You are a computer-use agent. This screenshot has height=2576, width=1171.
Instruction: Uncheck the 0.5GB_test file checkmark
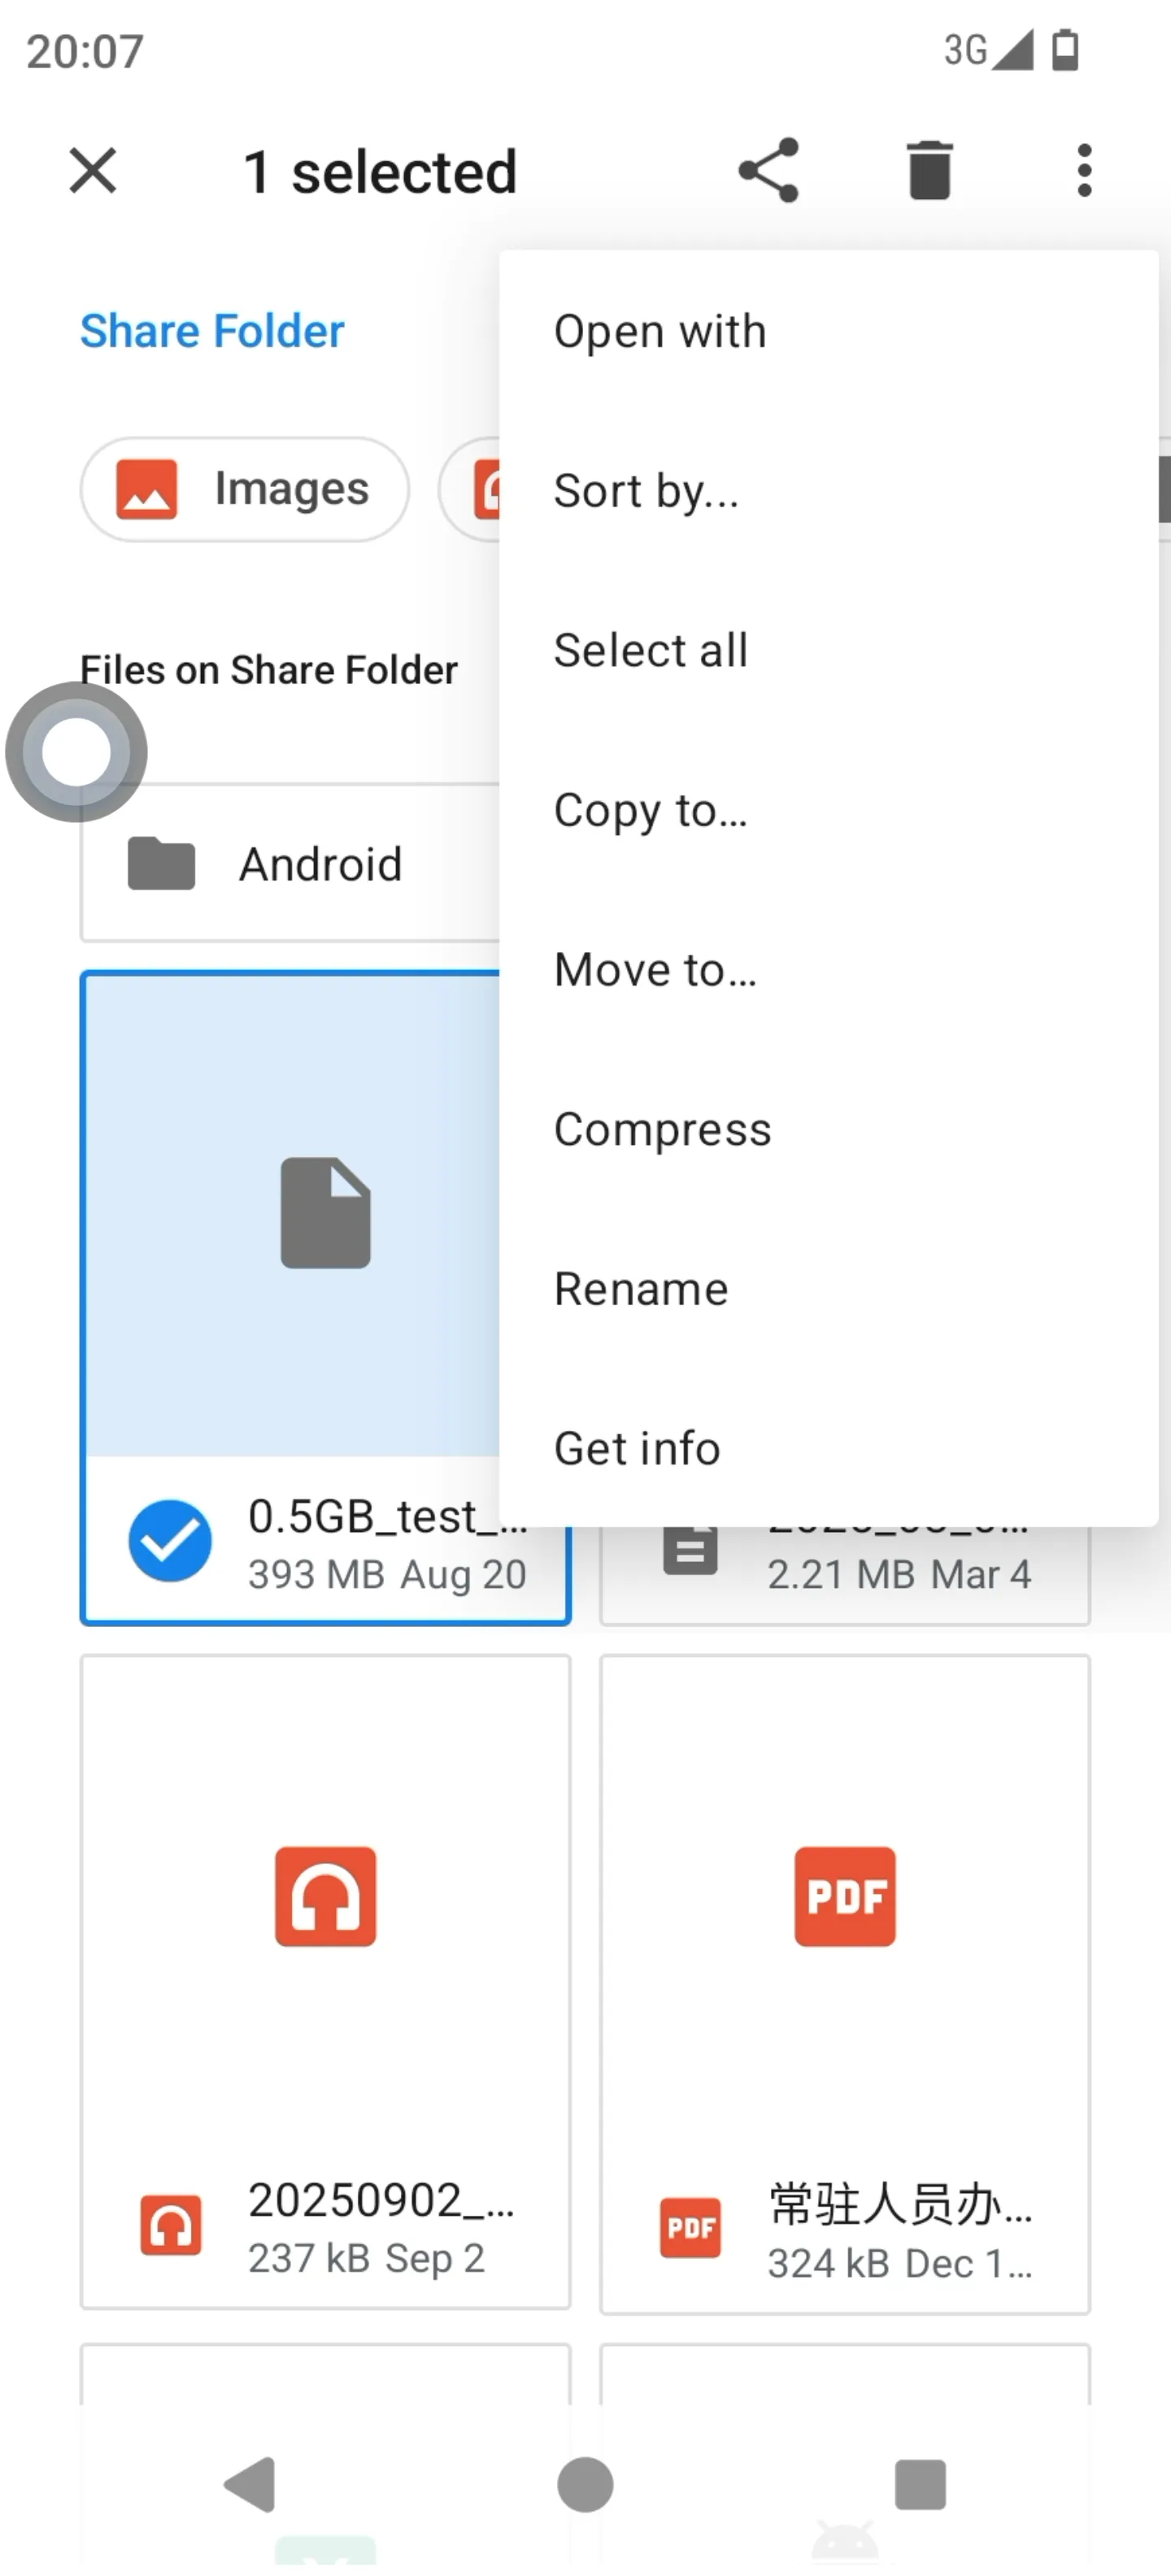point(170,1541)
